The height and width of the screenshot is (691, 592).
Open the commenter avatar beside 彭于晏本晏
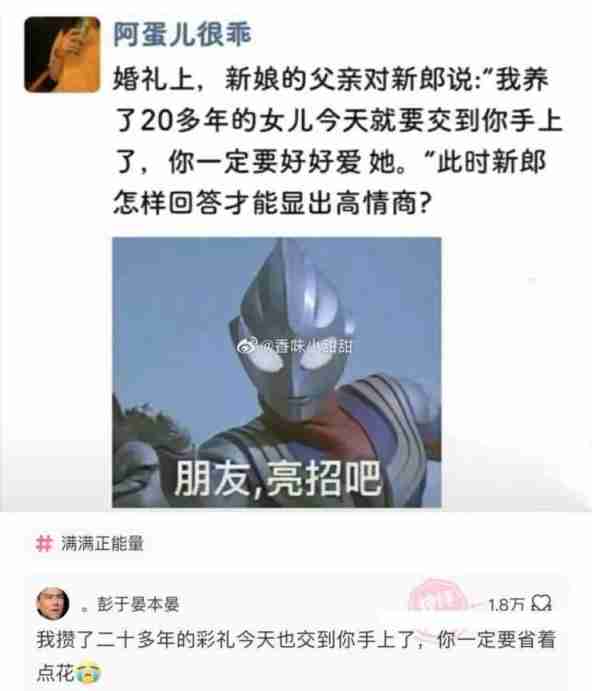click(52, 603)
